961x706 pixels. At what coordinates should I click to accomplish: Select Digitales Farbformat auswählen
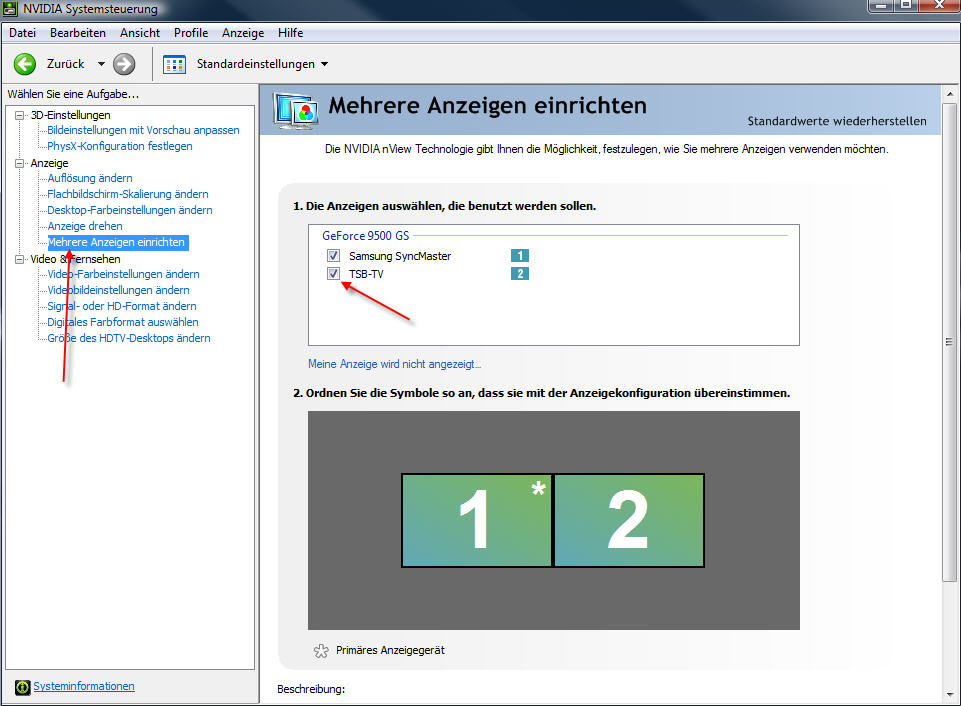pos(123,322)
